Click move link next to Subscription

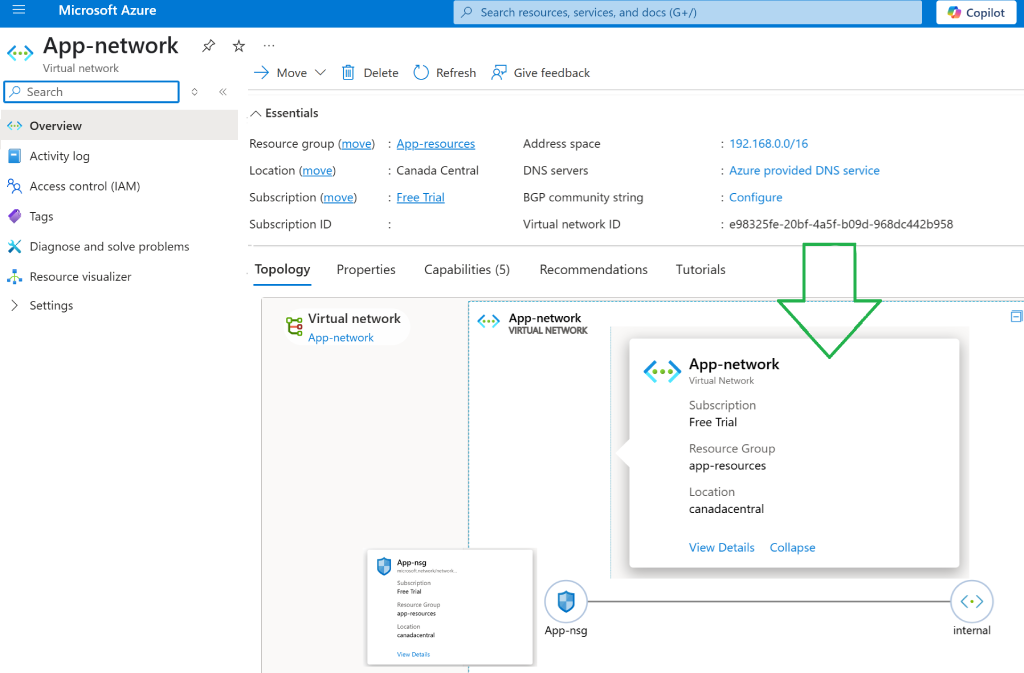point(338,197)
